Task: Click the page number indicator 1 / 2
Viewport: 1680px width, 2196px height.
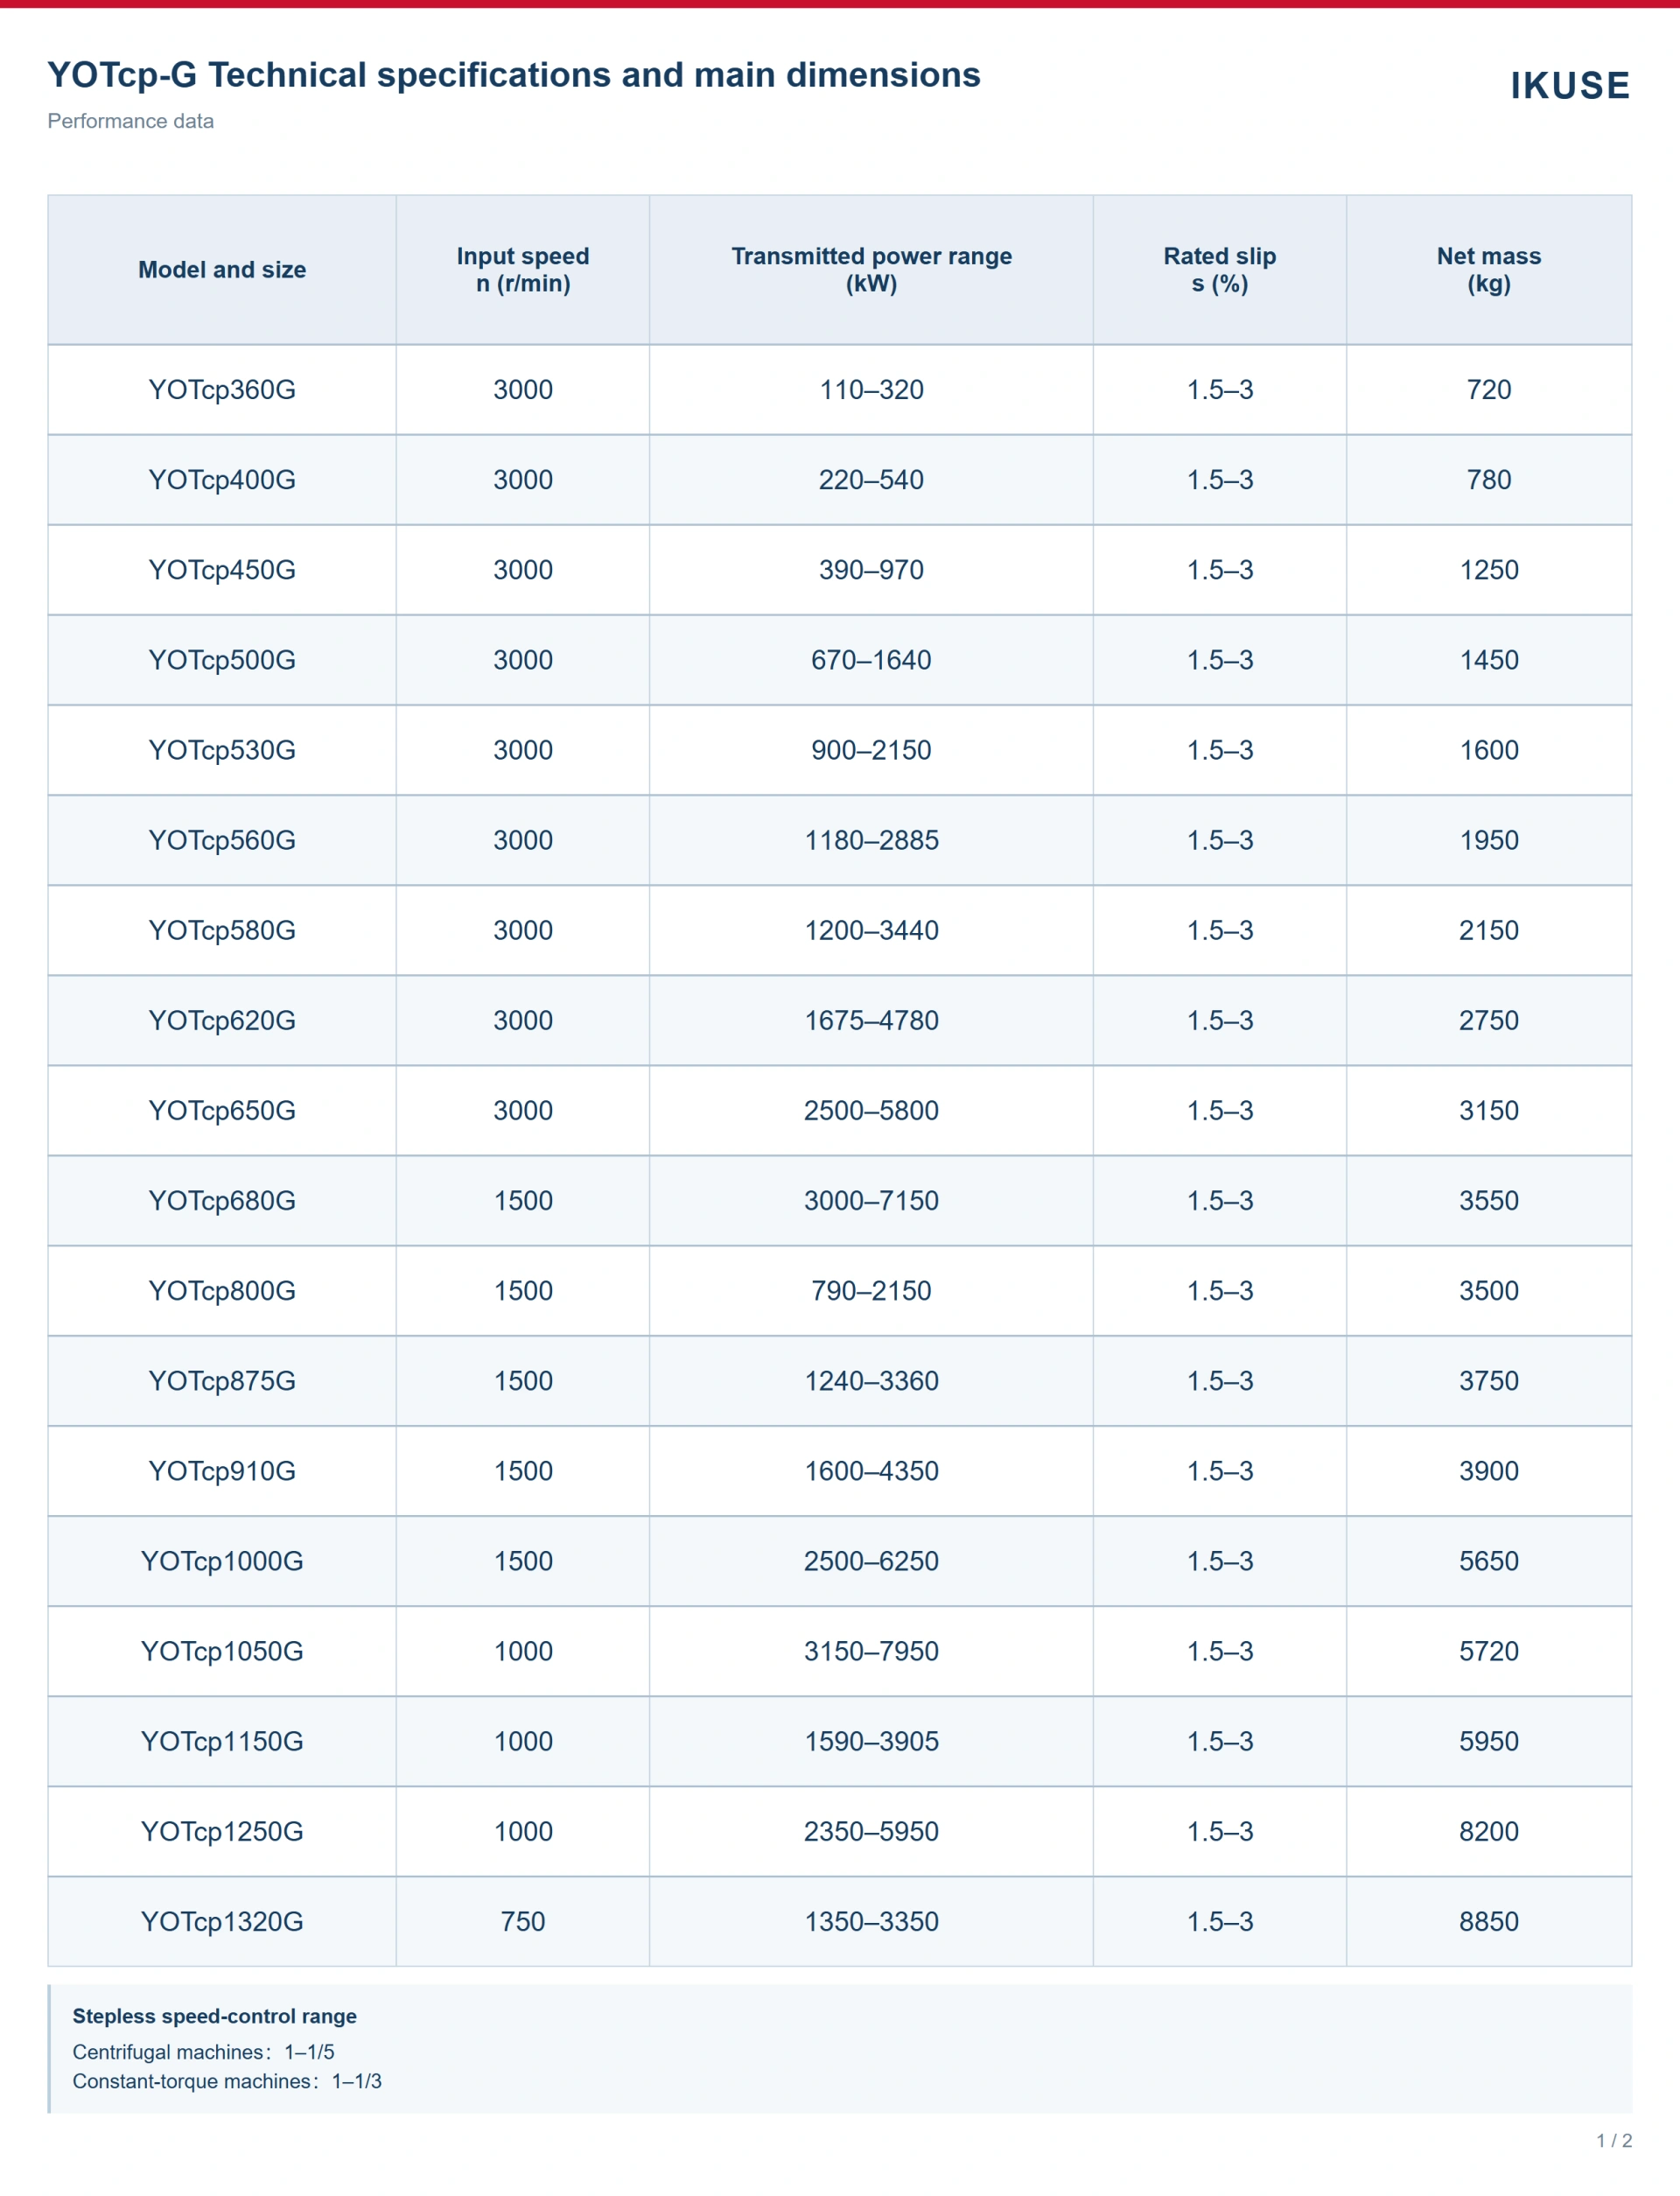Action: point(1614,2141)
